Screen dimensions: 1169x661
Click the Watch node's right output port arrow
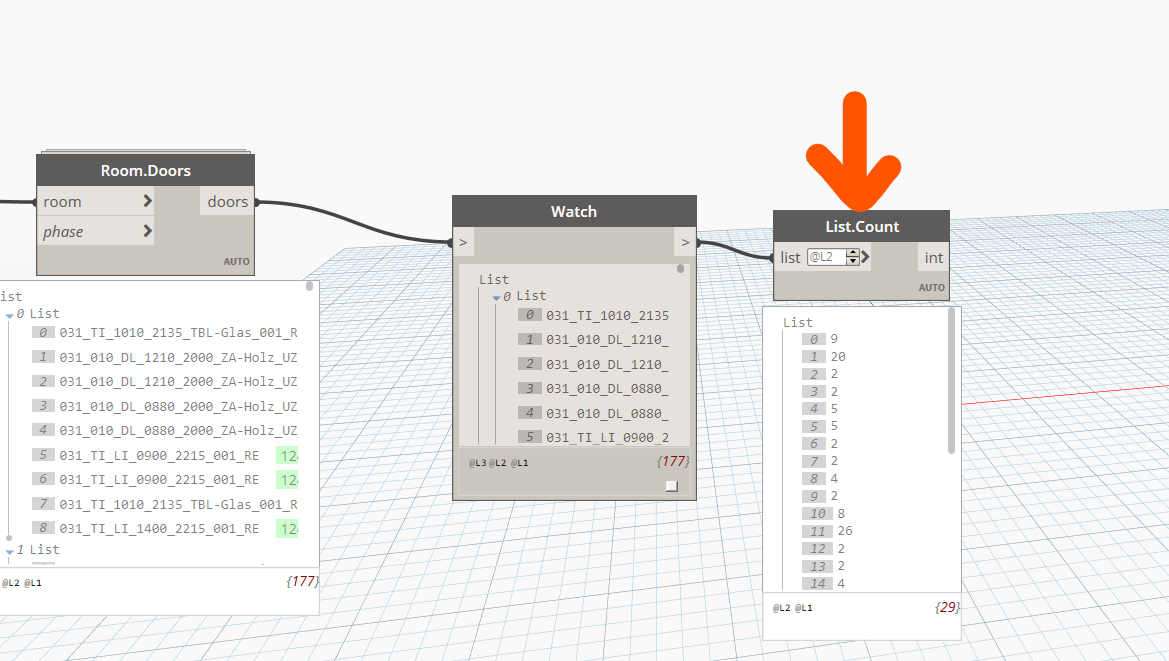[x=686, y=242]
